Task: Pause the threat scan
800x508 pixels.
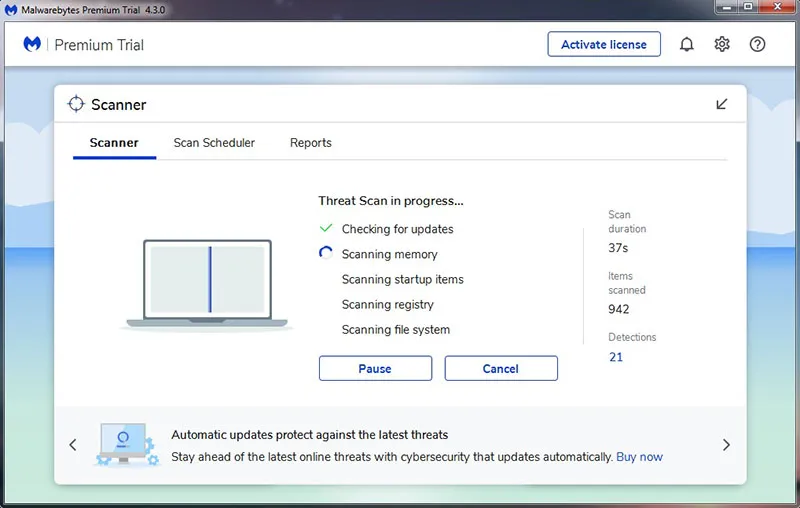Action: tap(375, 368)
